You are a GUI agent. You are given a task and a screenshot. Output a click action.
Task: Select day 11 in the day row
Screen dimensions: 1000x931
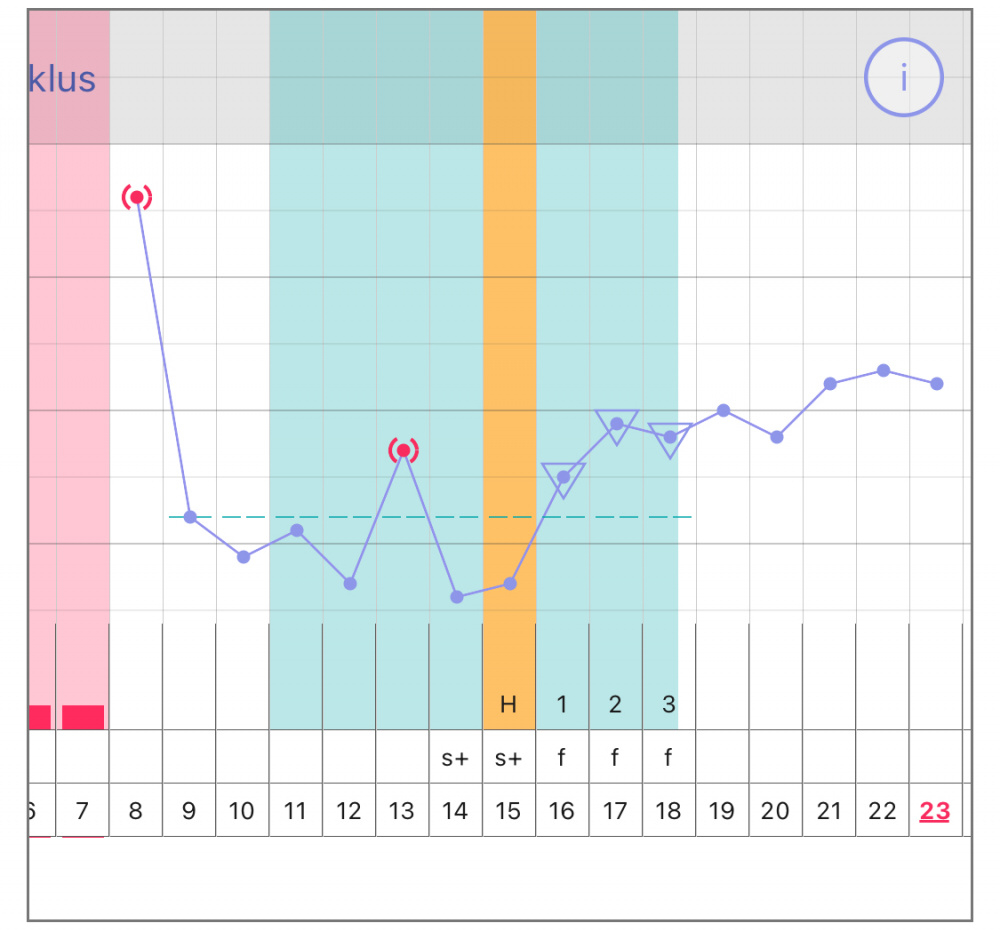(x=295, y=812)
